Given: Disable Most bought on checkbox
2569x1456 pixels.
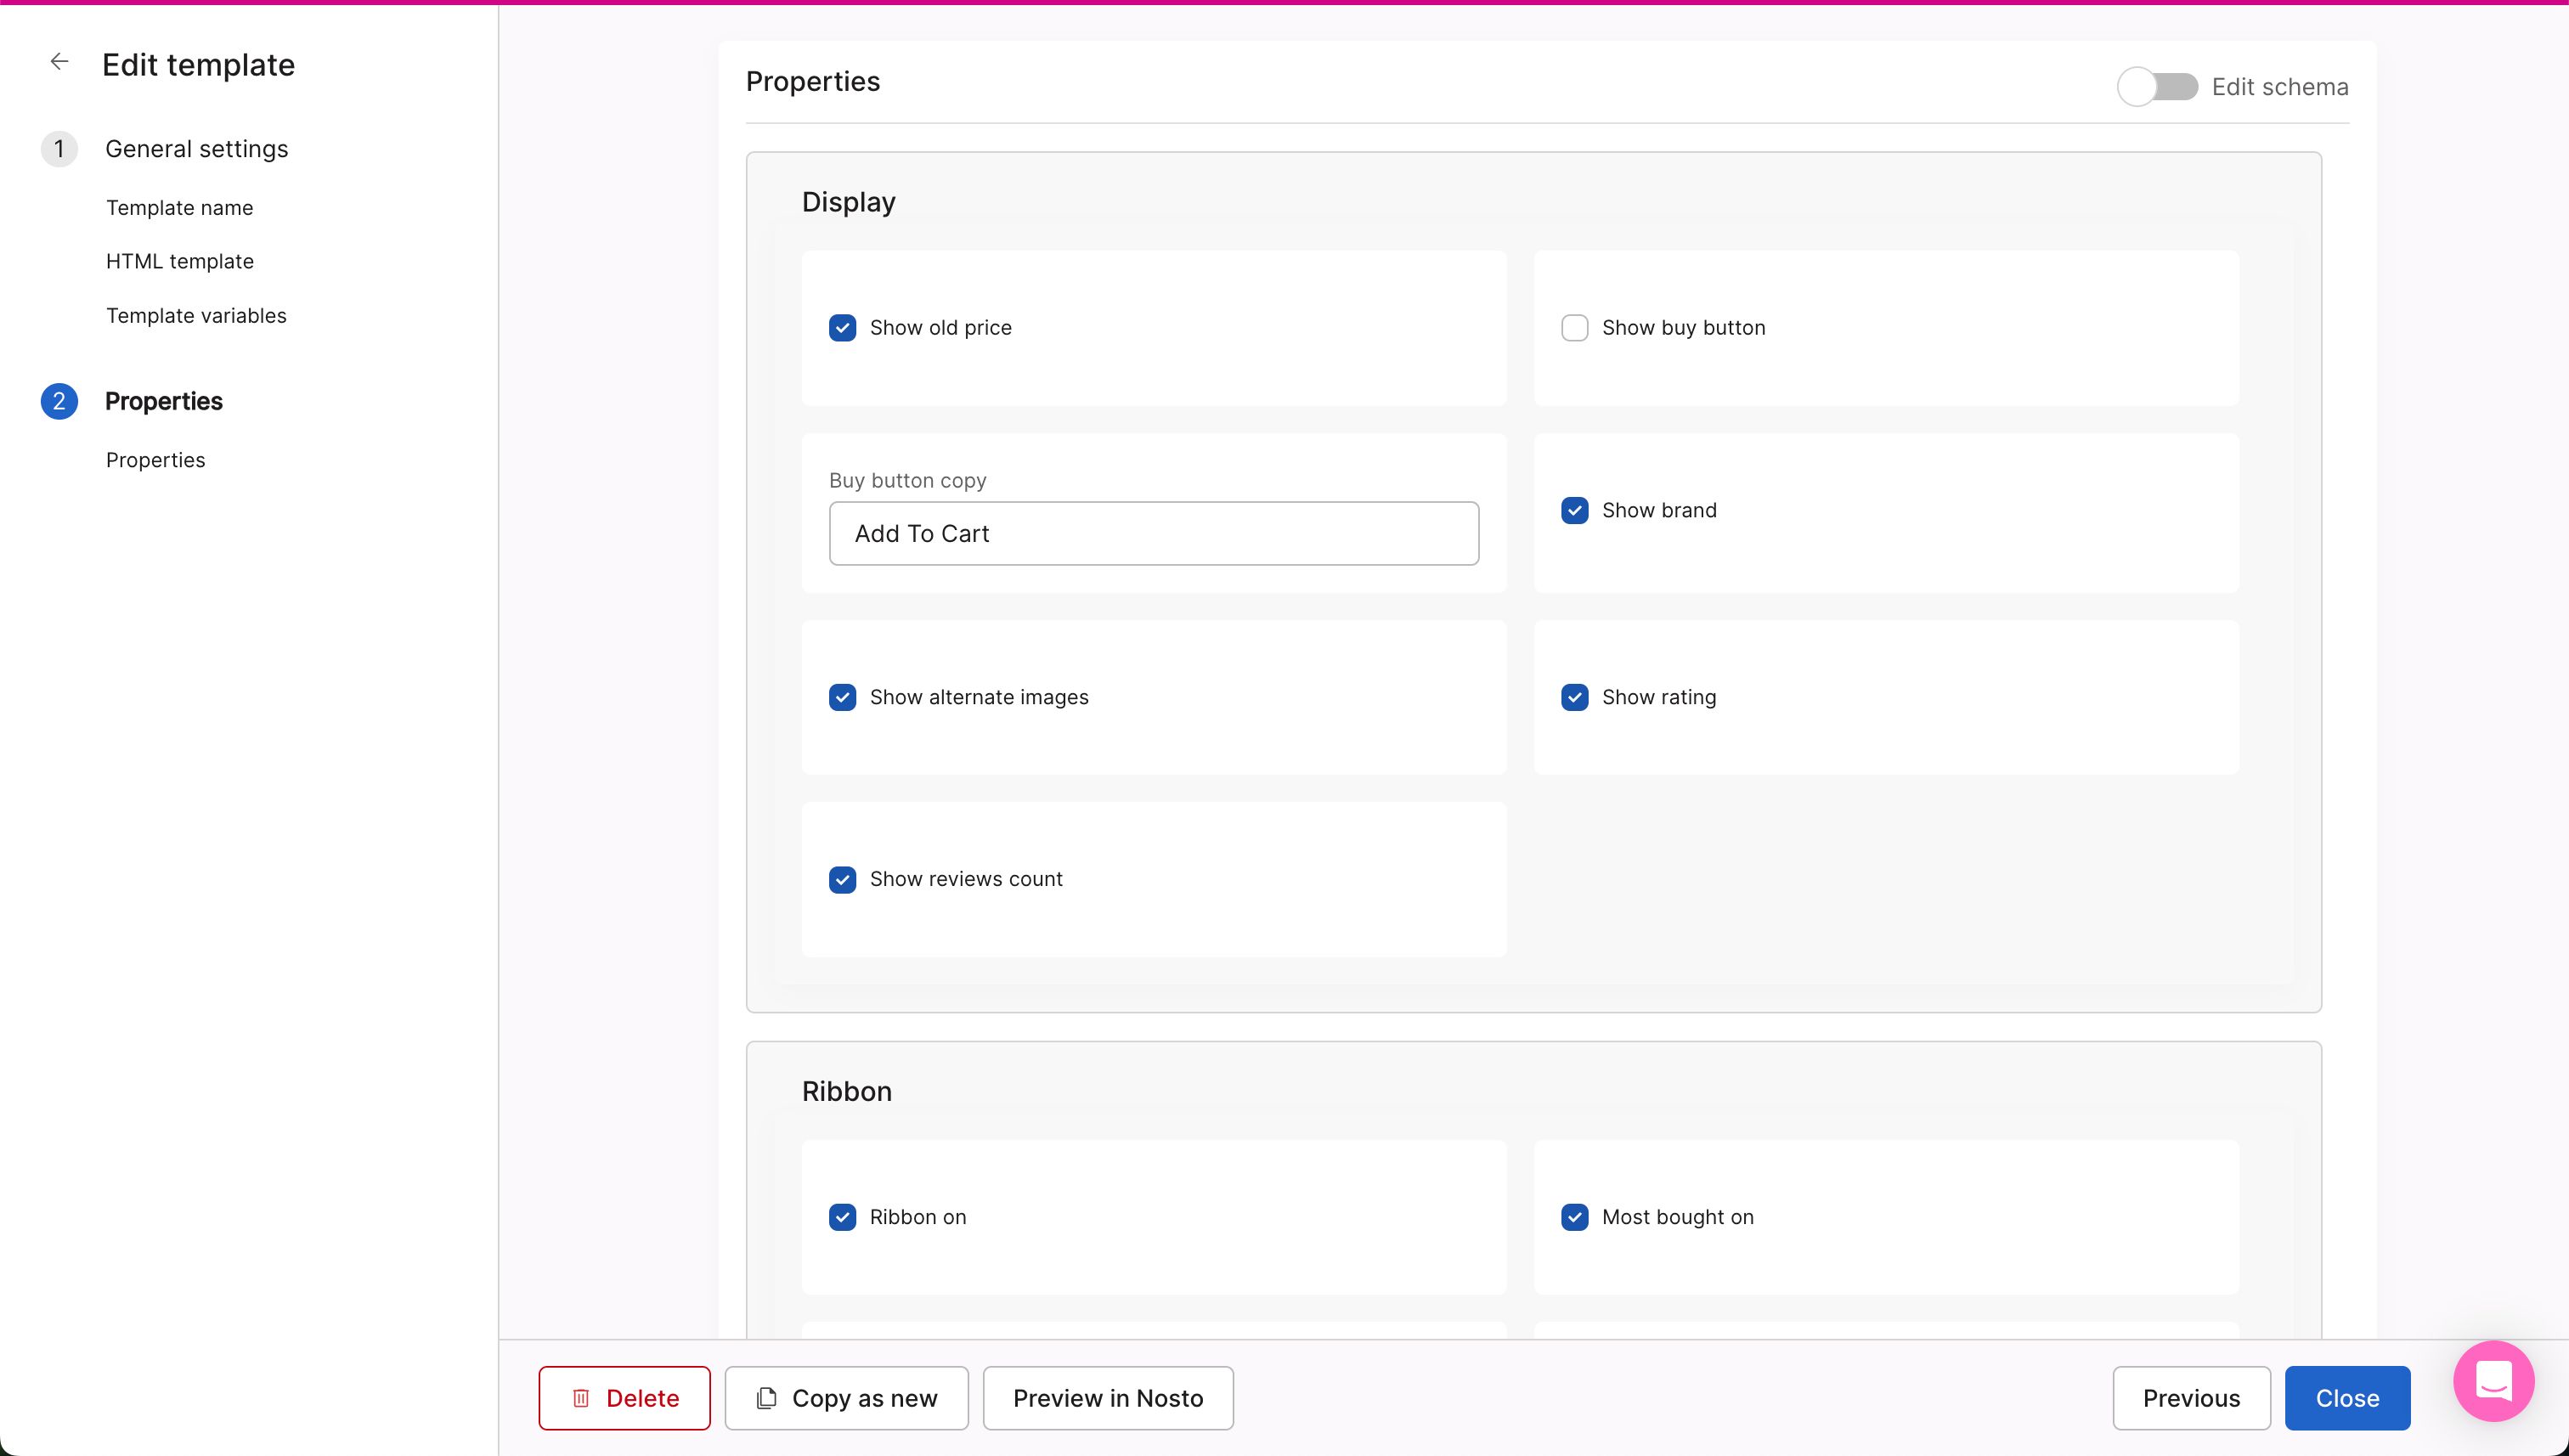Looking at the screenshot, I should coord(1574,1217).
